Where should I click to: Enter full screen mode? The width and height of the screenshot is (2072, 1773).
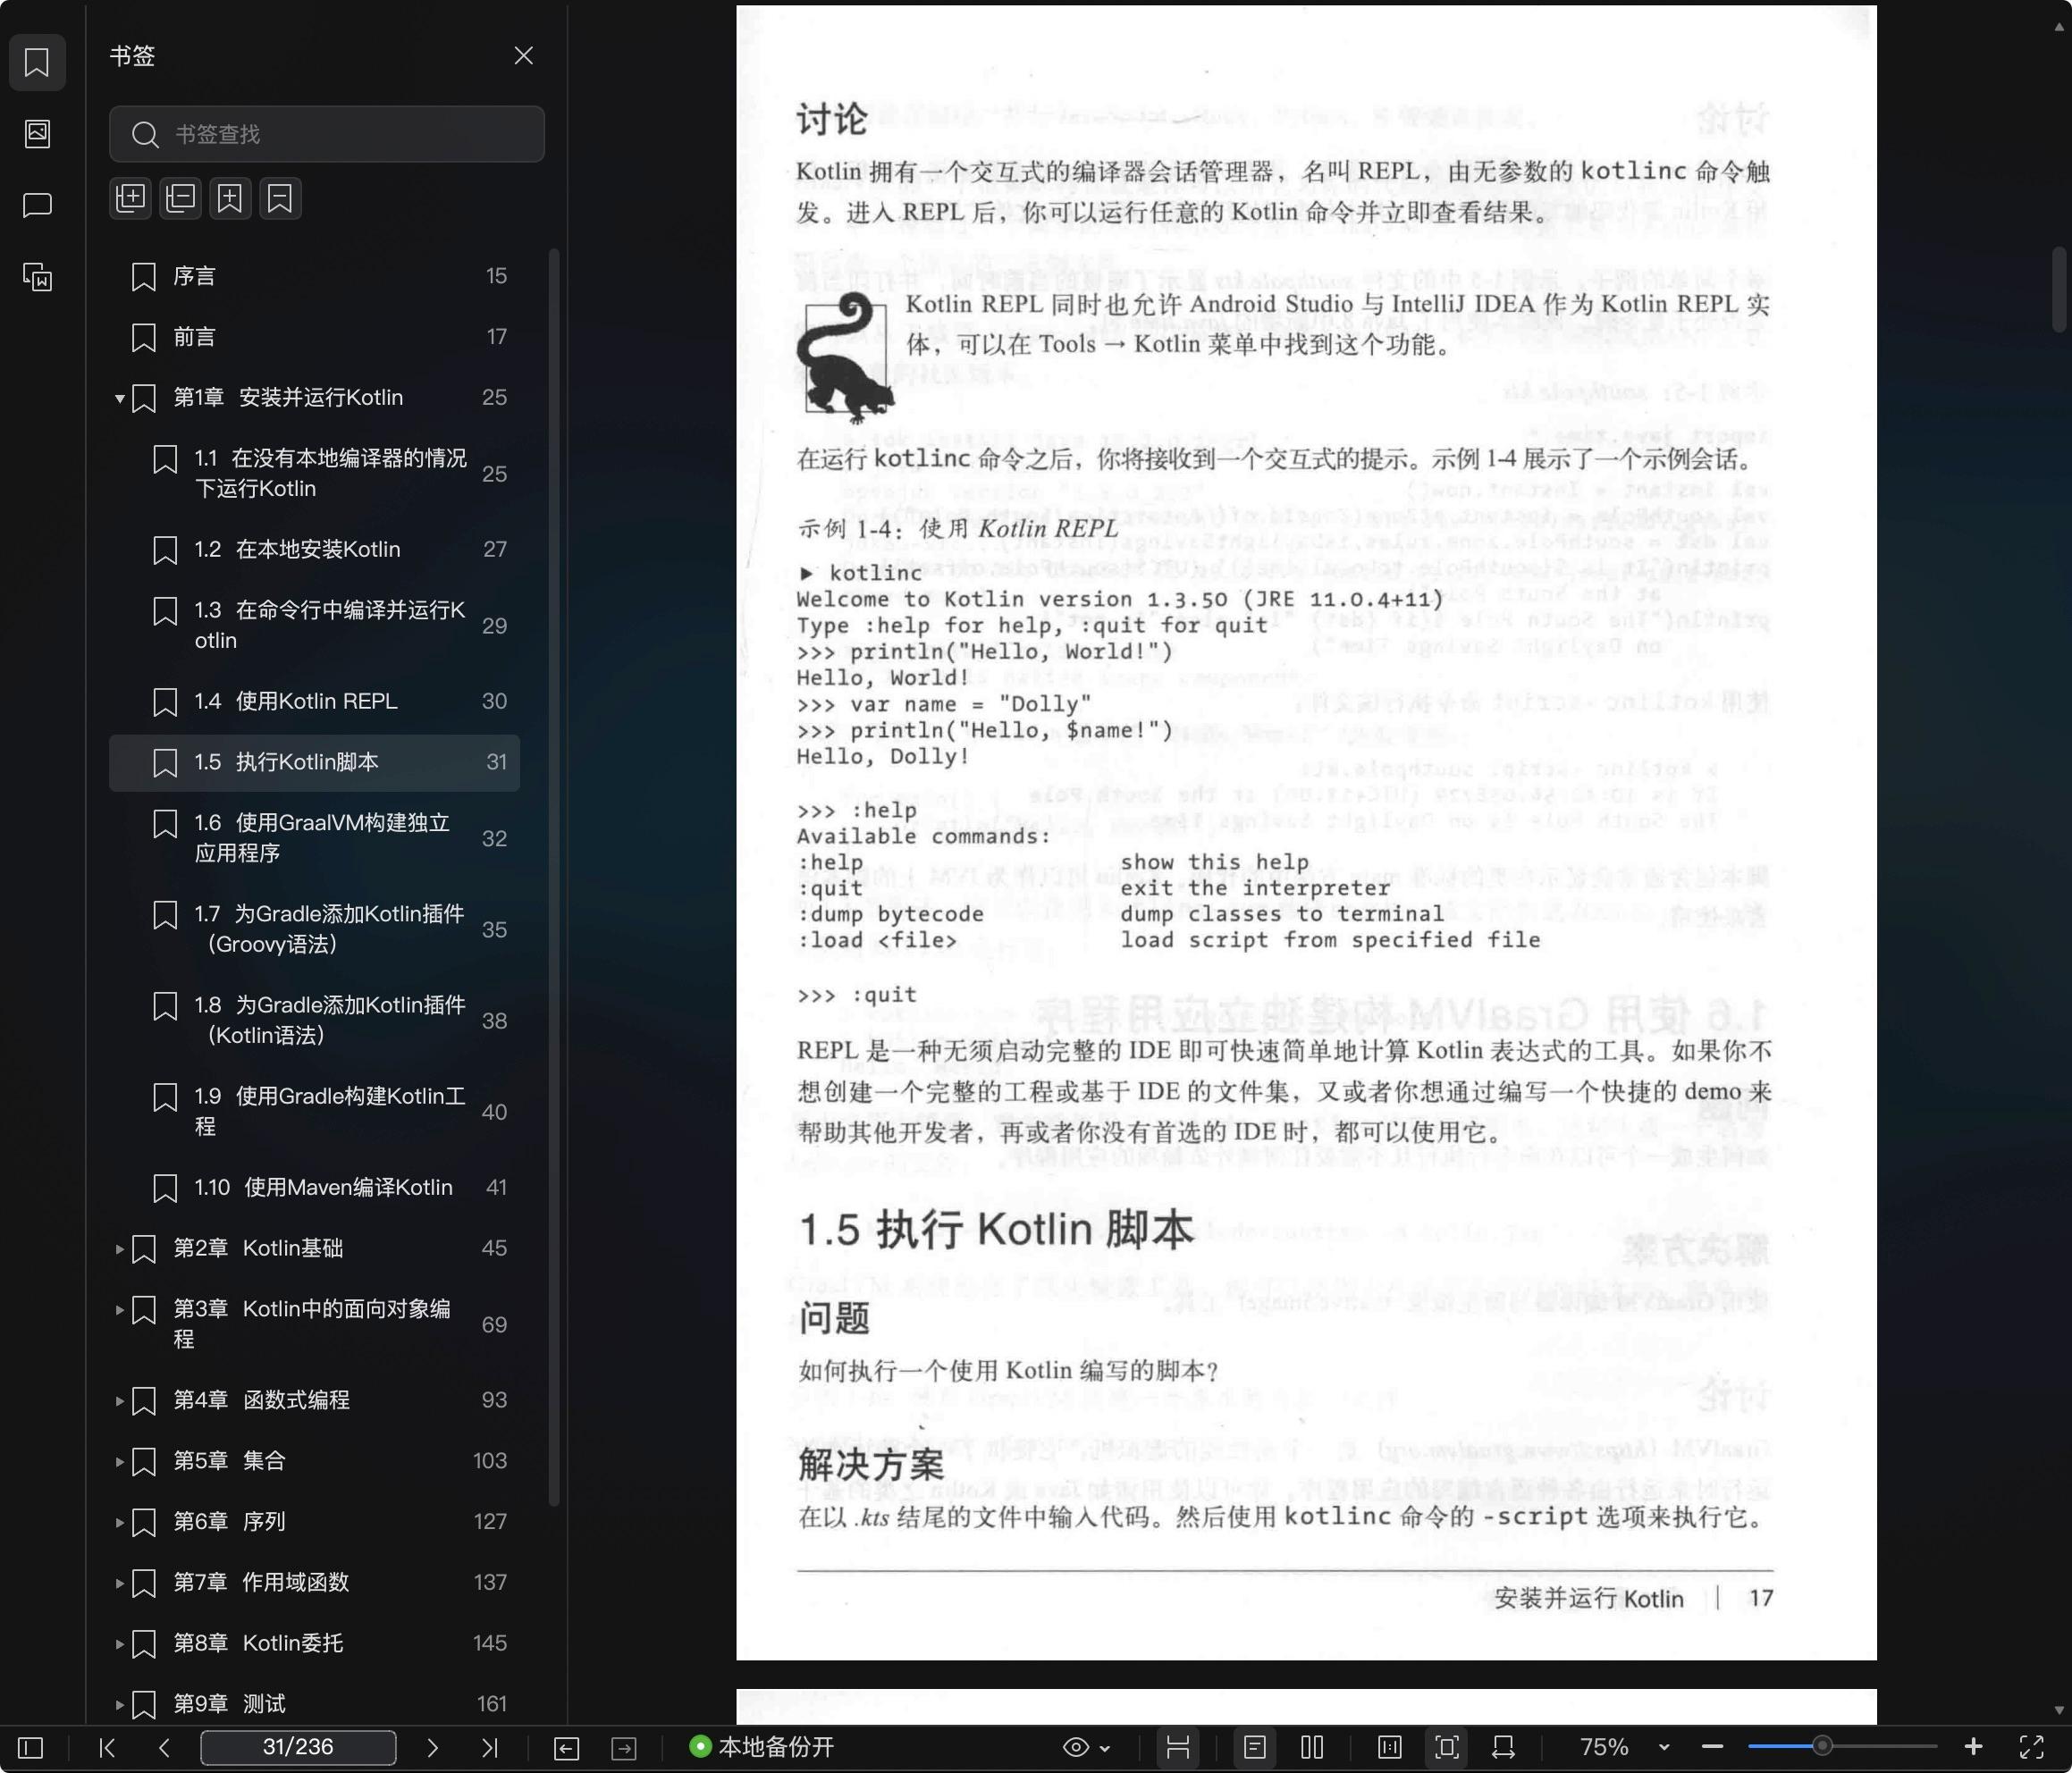tap(2031, 1747)
